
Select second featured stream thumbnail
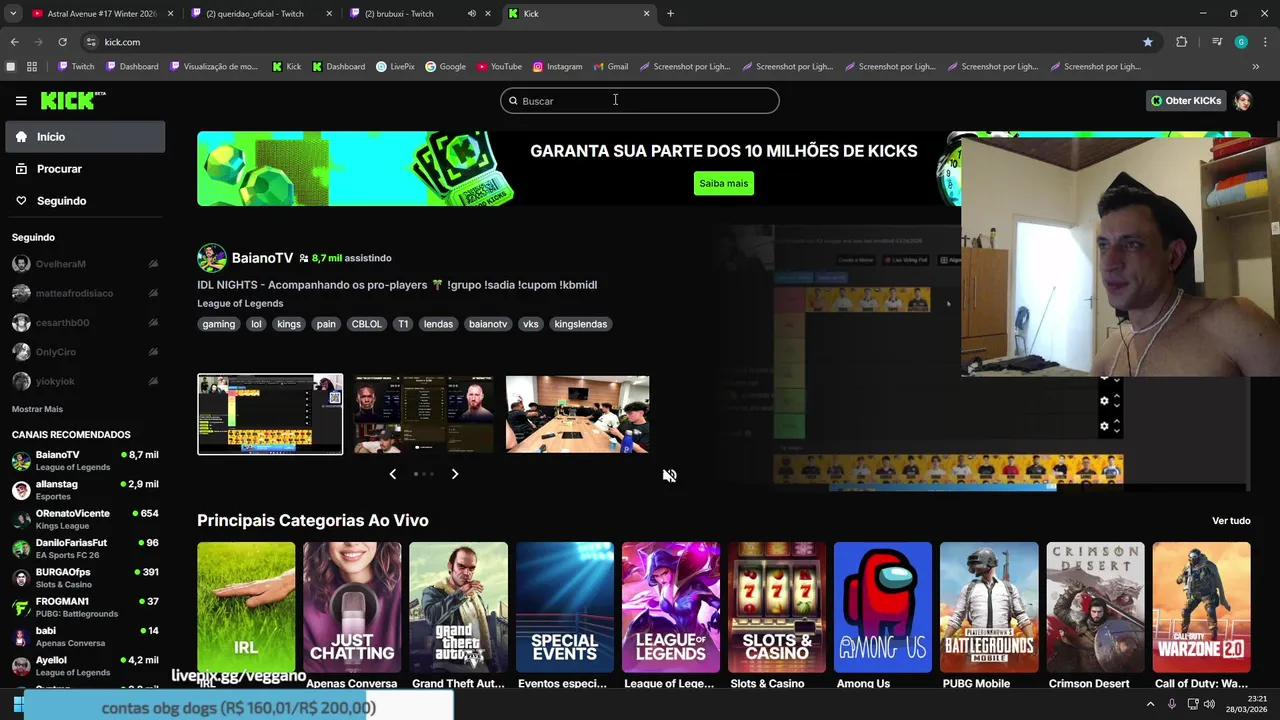(x=424, y=414)
